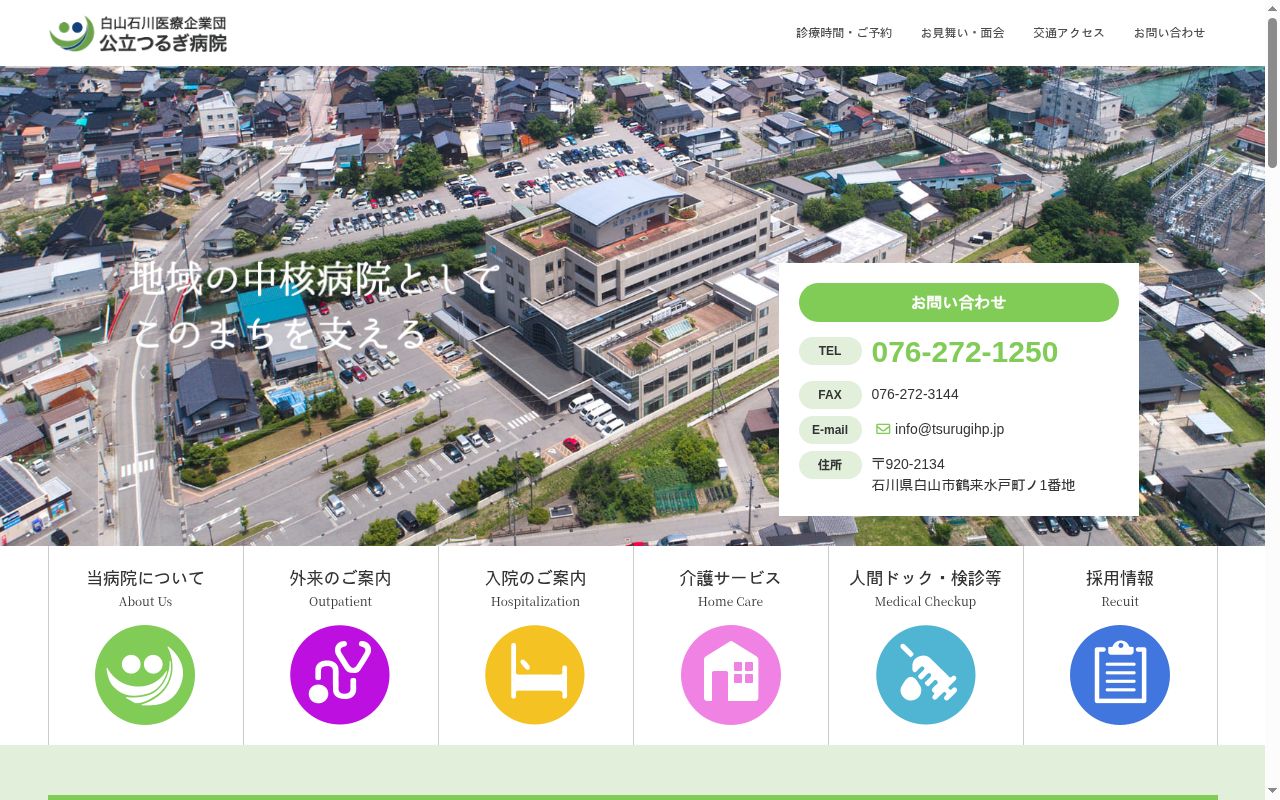Click the Hospitalization English subtitle
1280x800 pixels.
(x=535, y=602)
